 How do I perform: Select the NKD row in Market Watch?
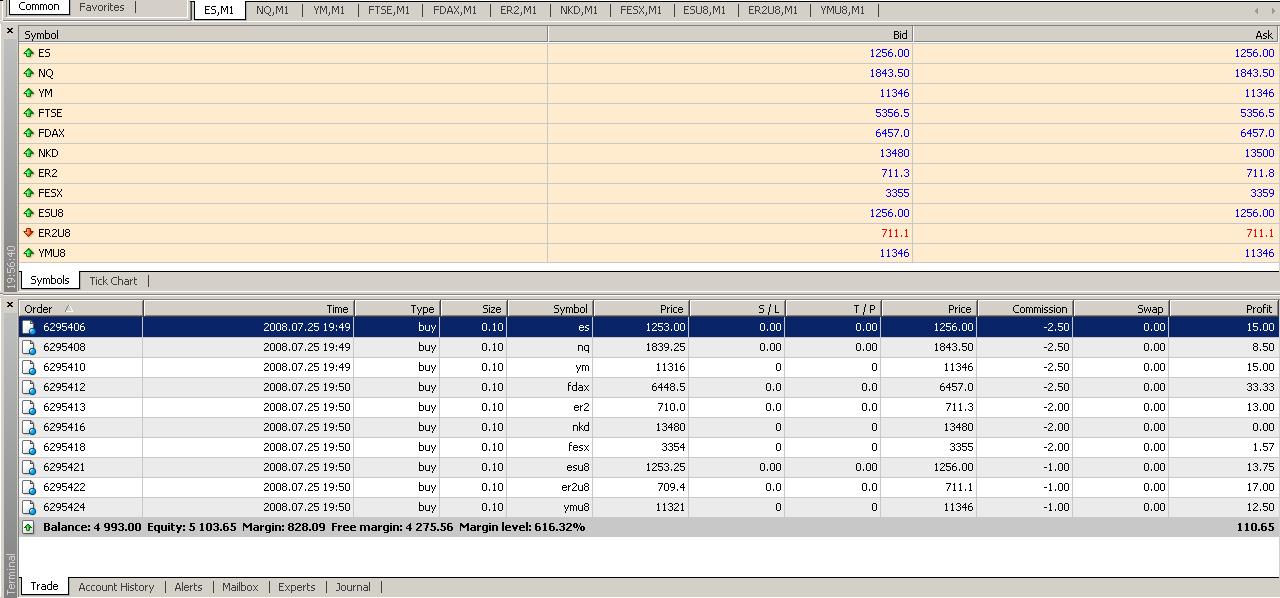(x=282, y=153)
